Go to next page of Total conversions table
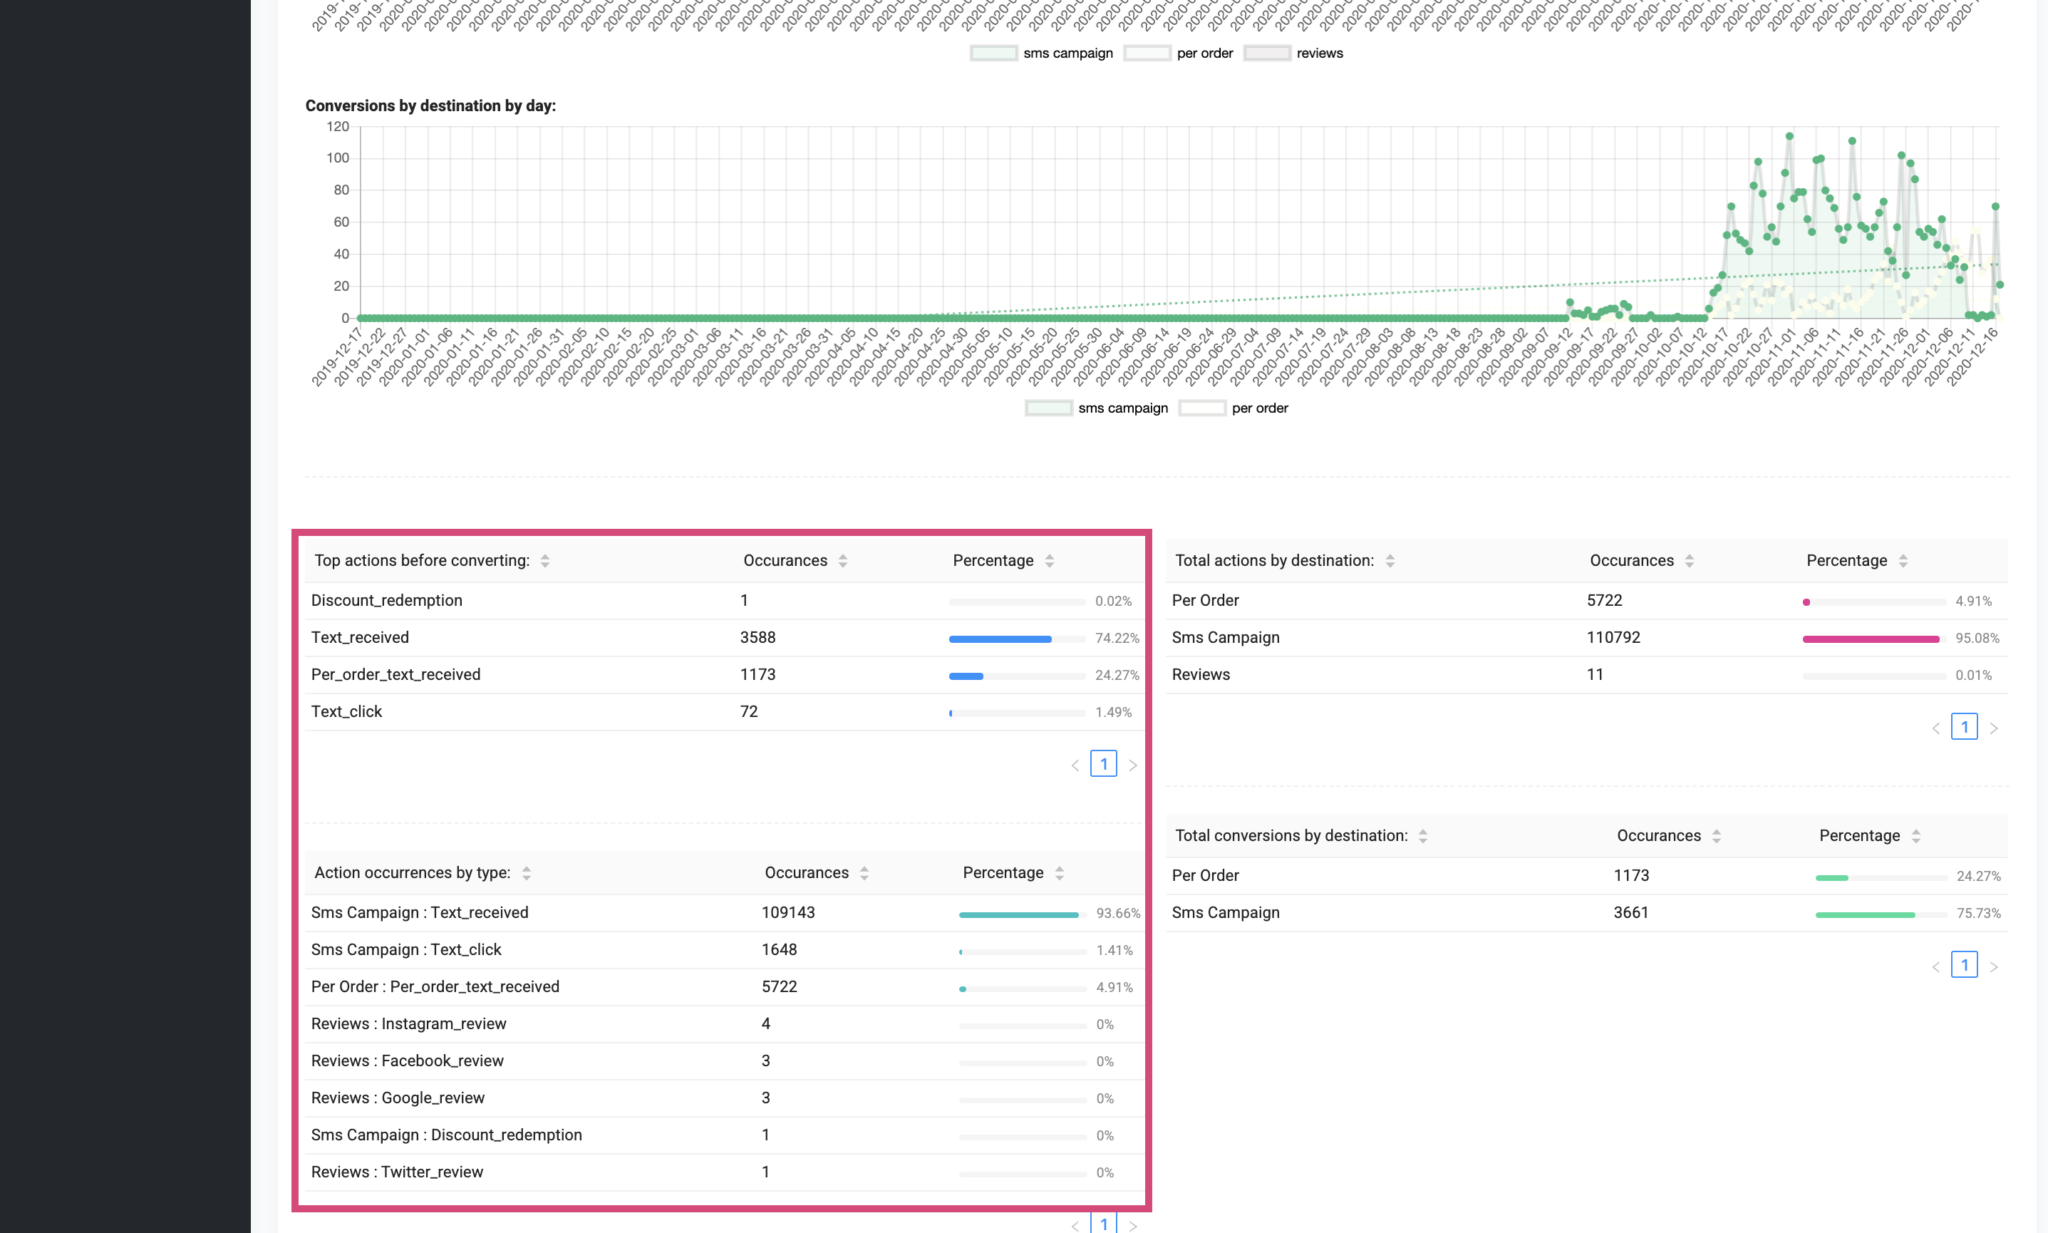 coord(1994,966)
